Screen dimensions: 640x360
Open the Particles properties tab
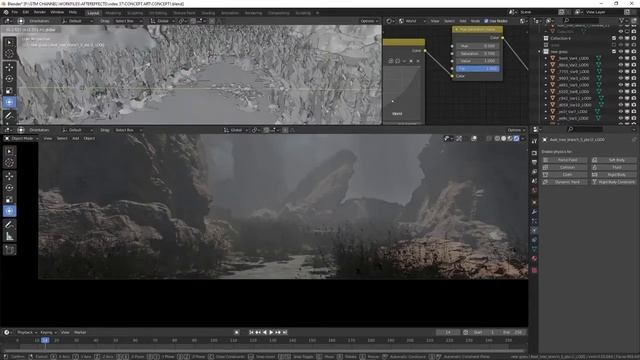[534, 221]
